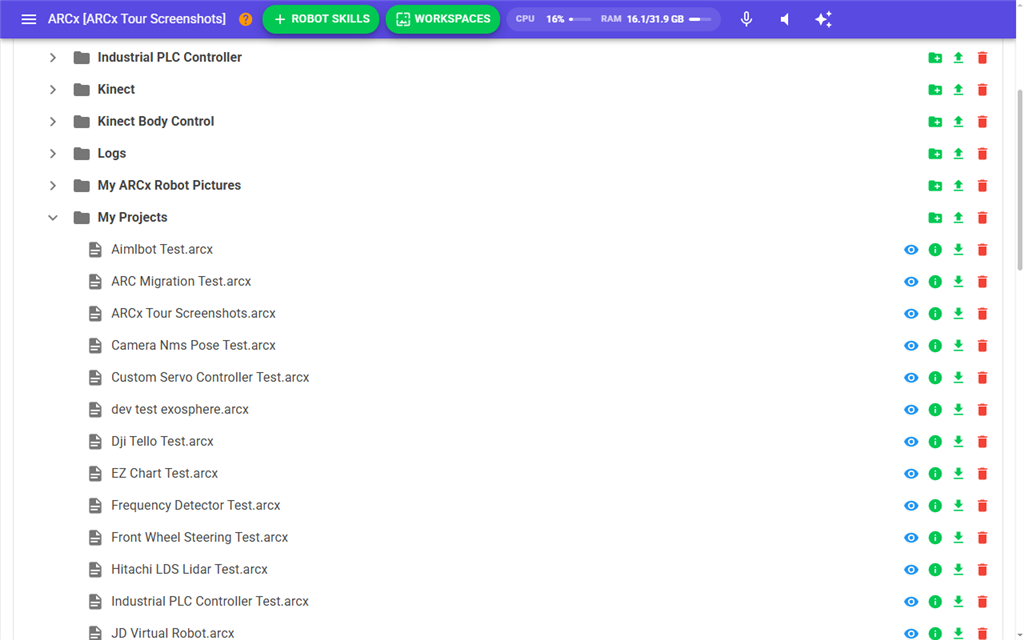Screen dimensions: 1024x640
Task: Click ARCx project title in header
Action: coord(136,19)
